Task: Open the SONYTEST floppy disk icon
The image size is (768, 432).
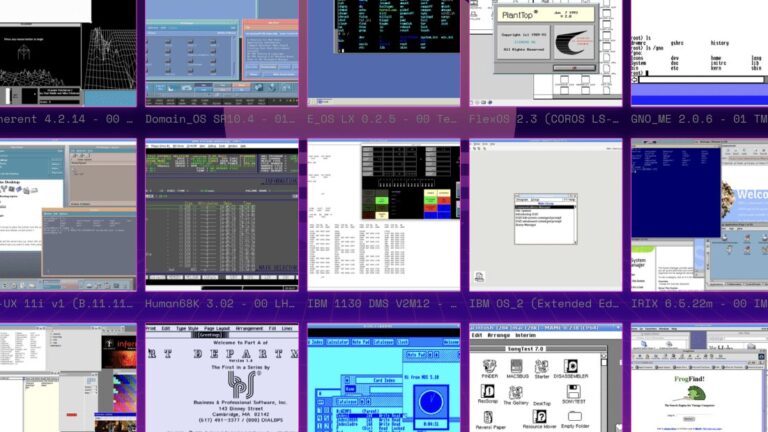Action: [x=574, y=394]
